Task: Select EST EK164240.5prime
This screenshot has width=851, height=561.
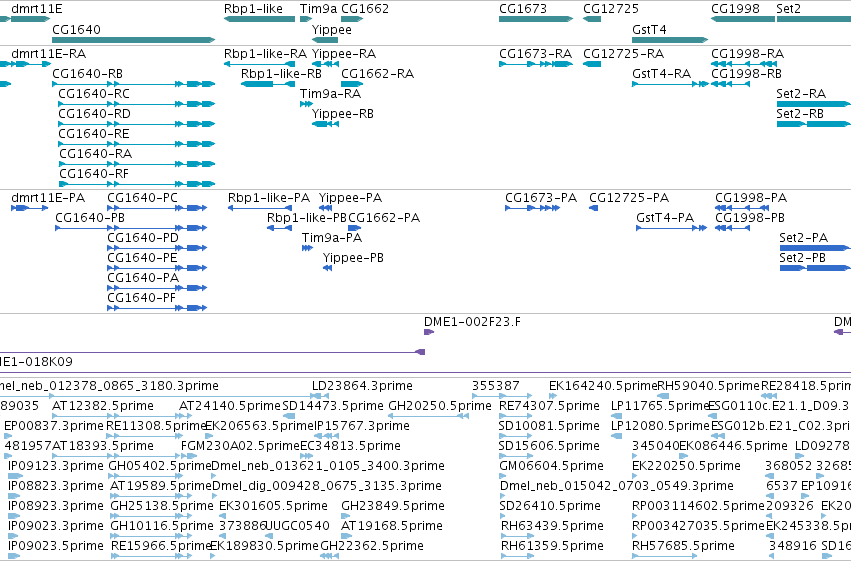Action: pyautogui.click(x=602, y=386)
